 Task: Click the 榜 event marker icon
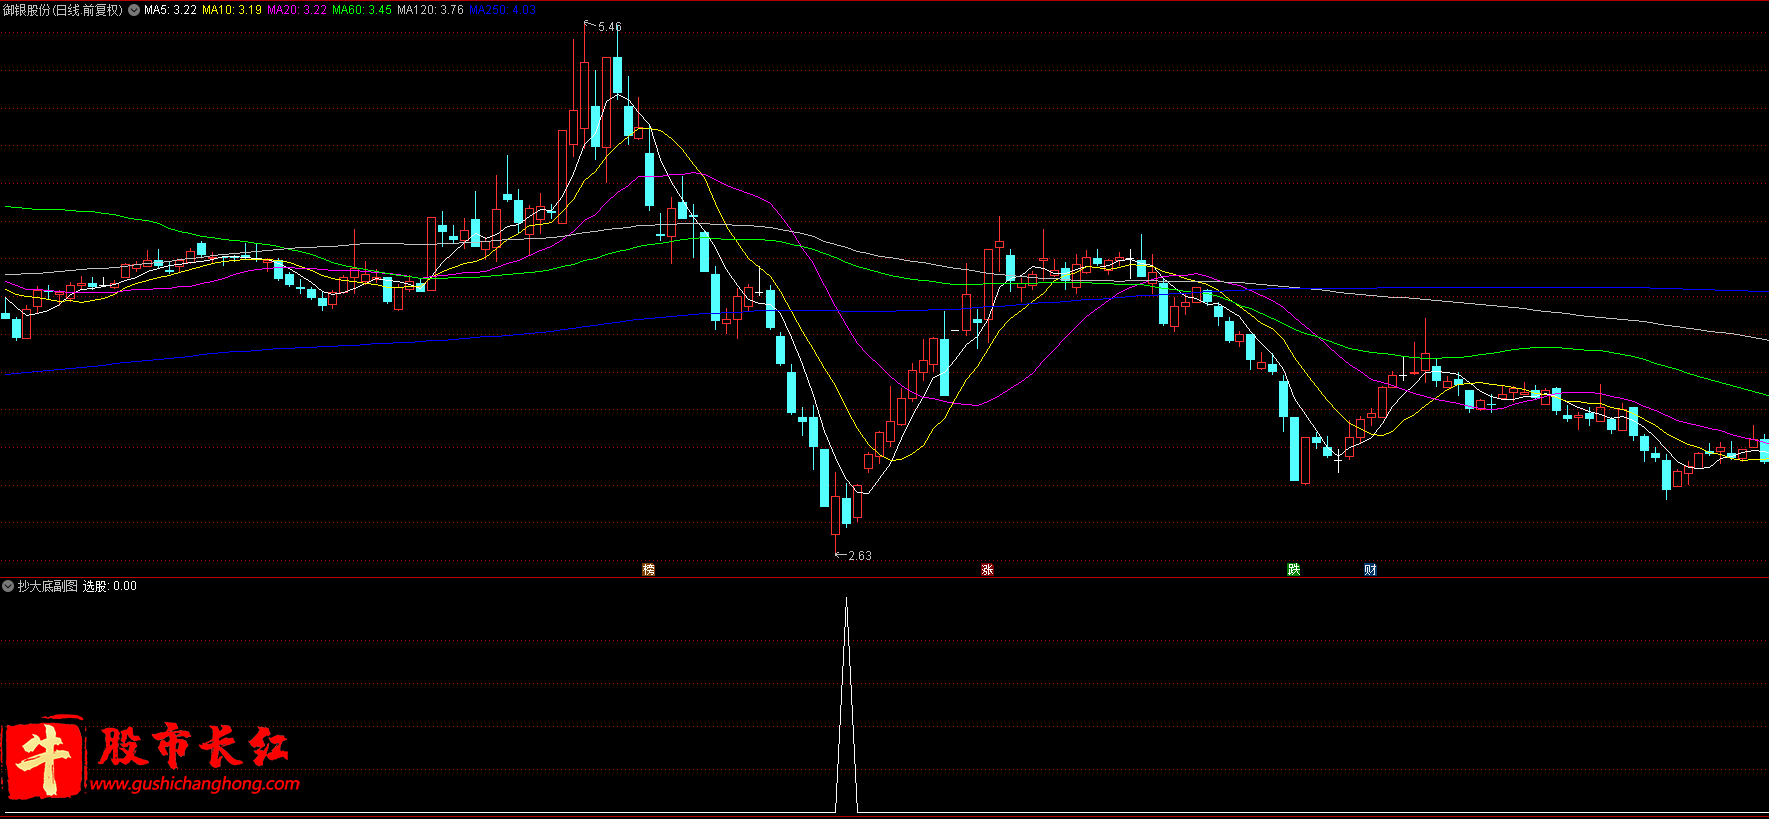click(648, 570)
